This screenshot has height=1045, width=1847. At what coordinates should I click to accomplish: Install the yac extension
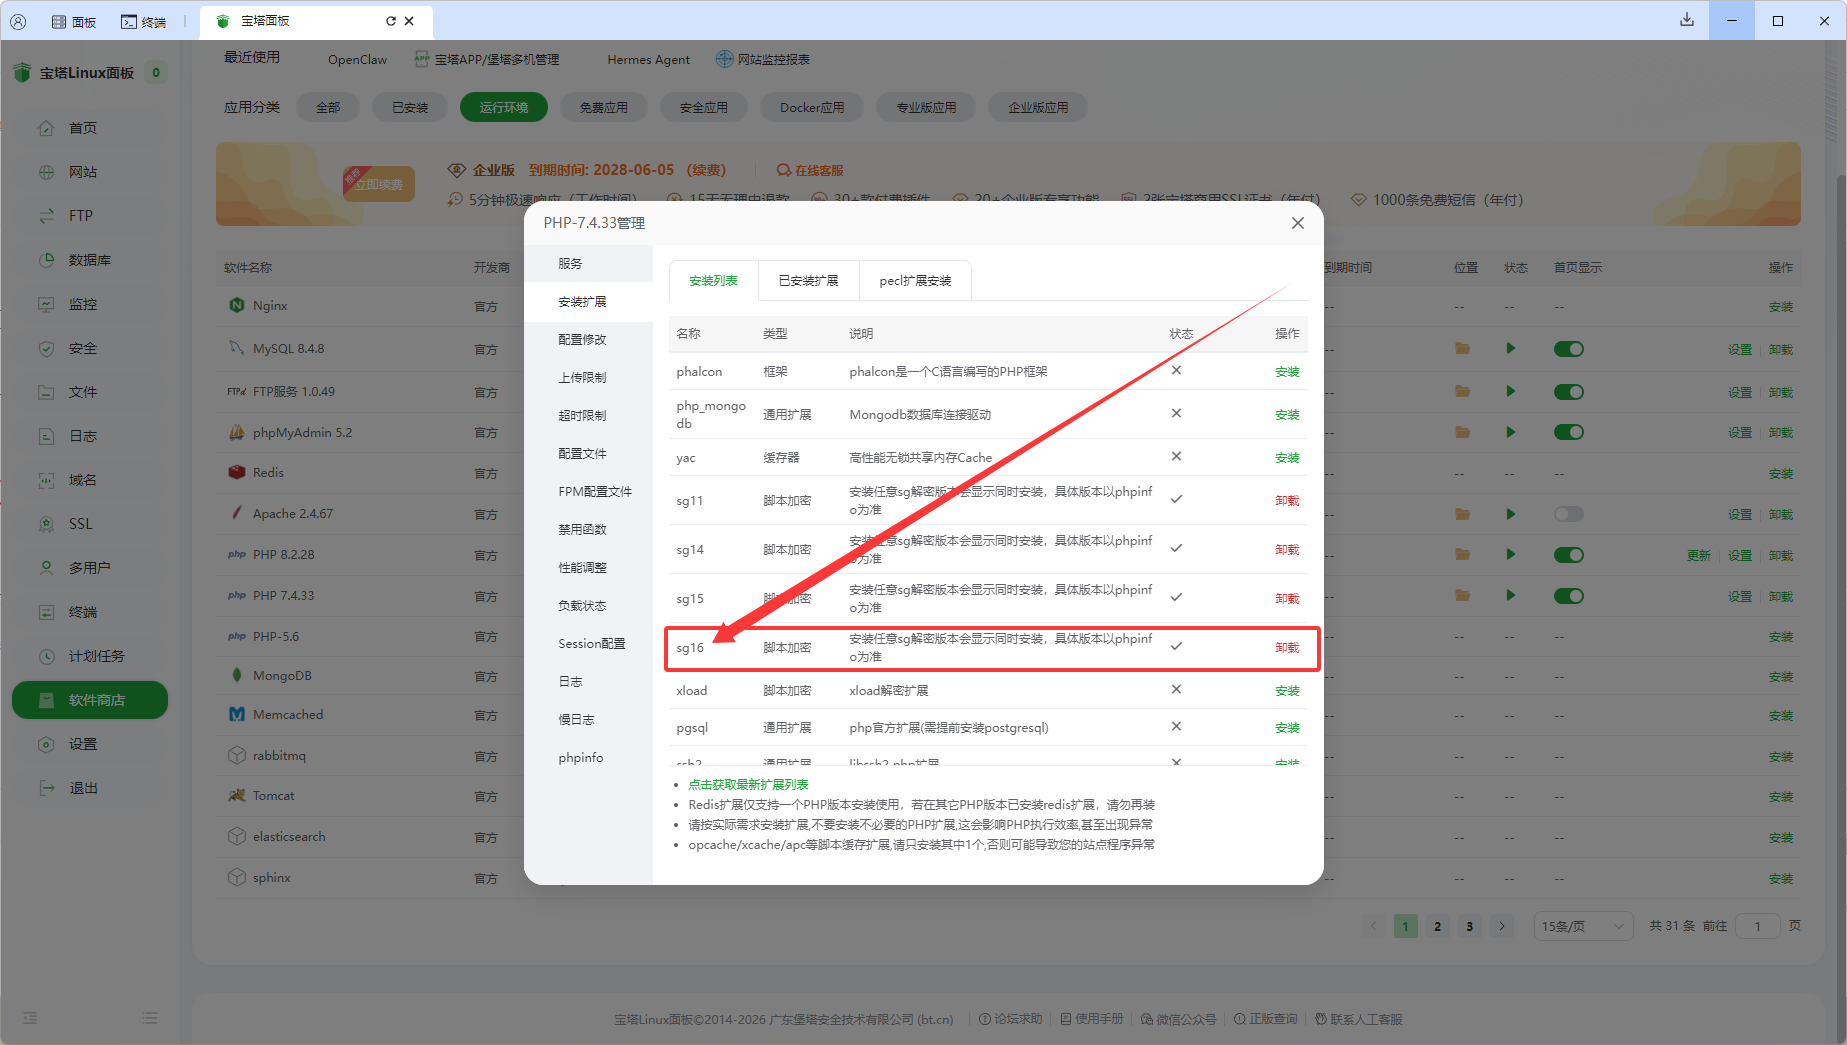coord(1287,458)
